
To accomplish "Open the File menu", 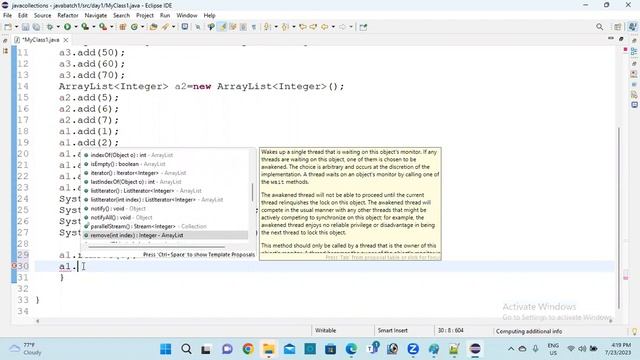I will pos(7,16).
